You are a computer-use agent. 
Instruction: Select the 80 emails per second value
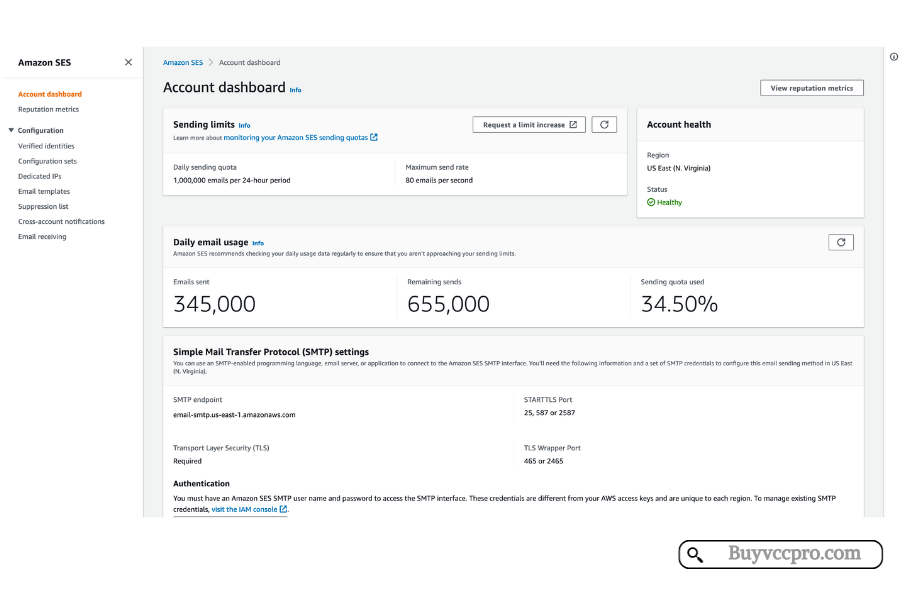click(439, 180)
